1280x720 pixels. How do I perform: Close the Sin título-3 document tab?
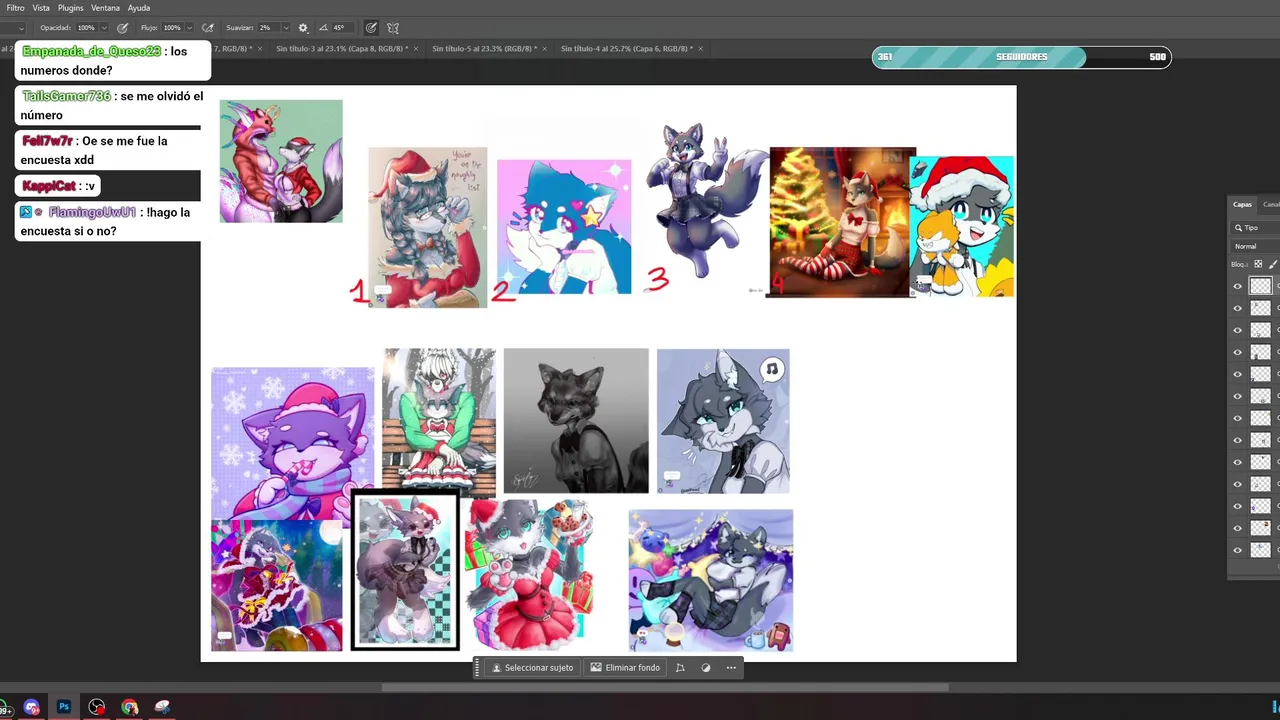(416, 48)
